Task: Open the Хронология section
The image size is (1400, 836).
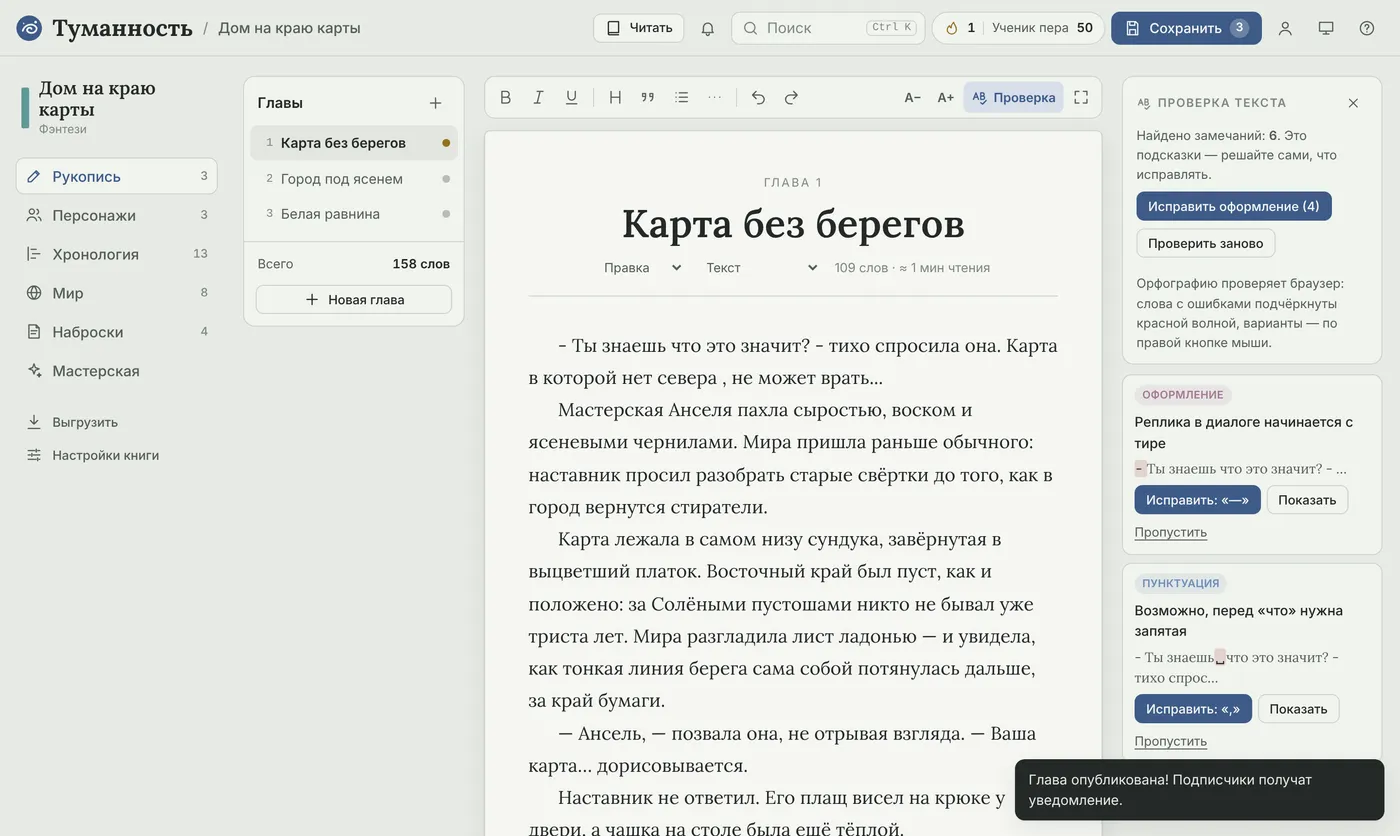Action: pyautogui.click(x=117, y=254)
